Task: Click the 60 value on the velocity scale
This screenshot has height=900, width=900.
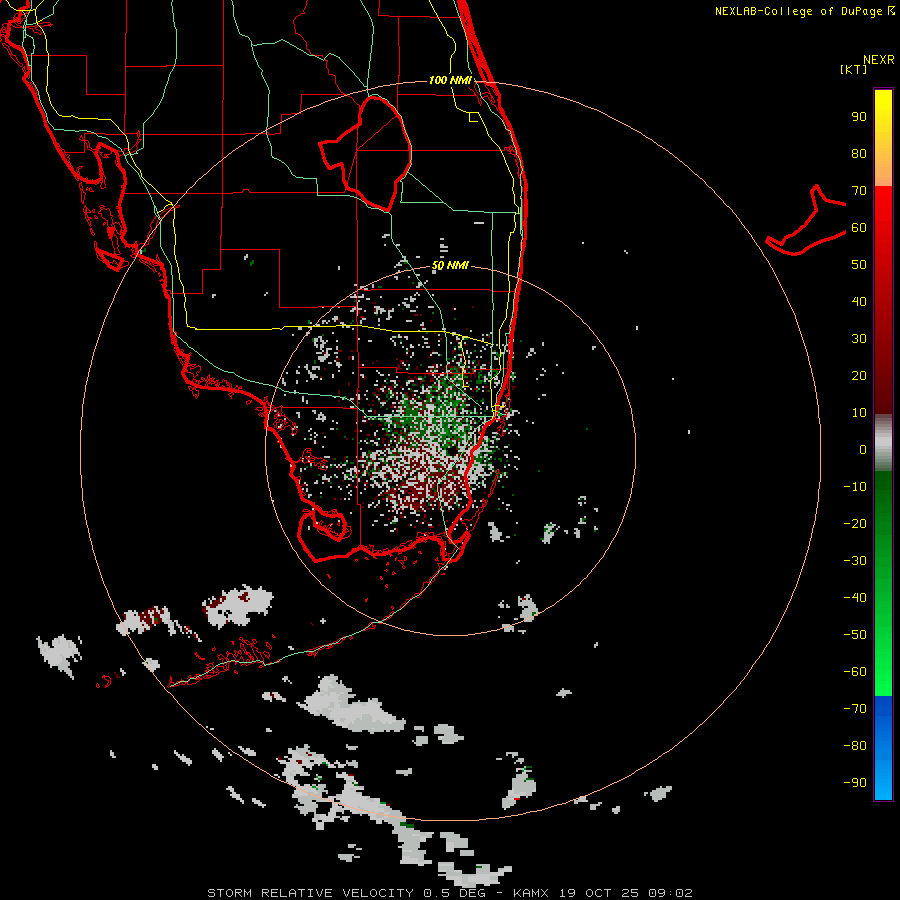Action: point(859,227)
